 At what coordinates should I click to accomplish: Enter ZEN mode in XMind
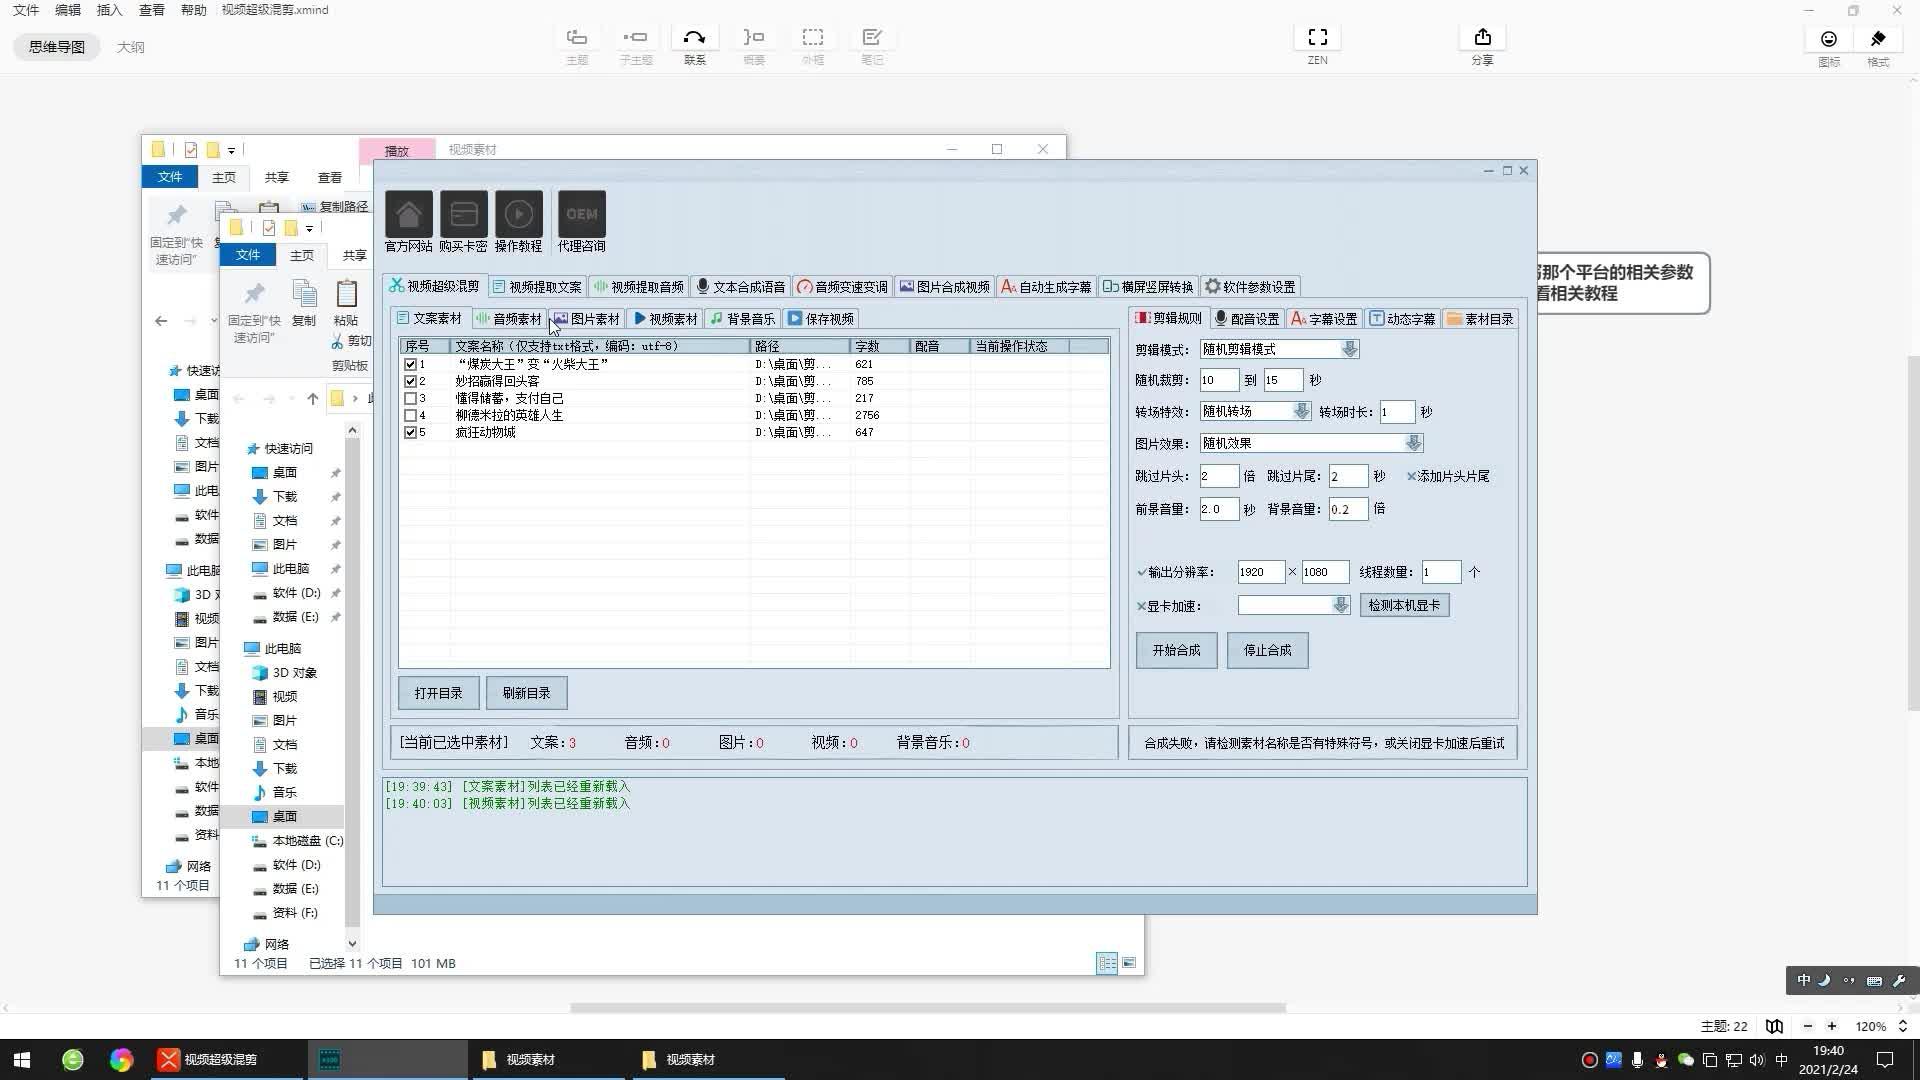click(1317, 45)
